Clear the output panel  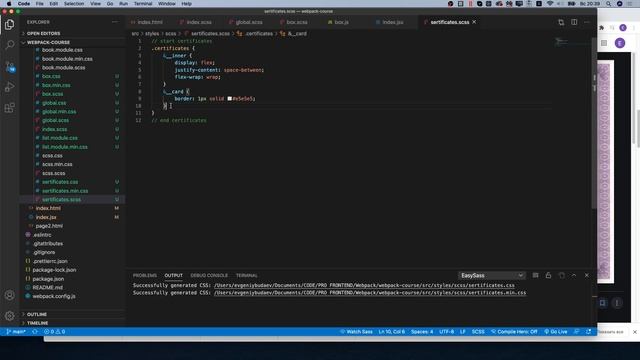536,276
